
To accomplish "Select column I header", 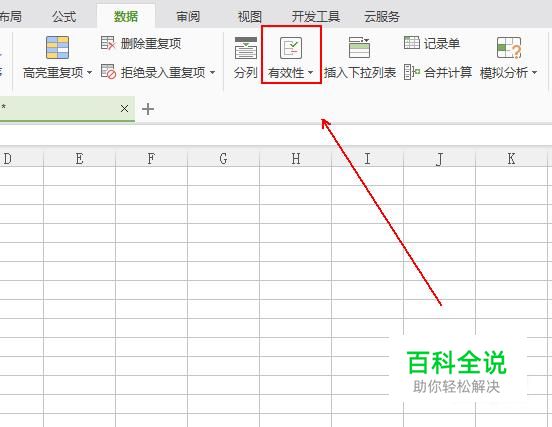I will pos(368,159).
